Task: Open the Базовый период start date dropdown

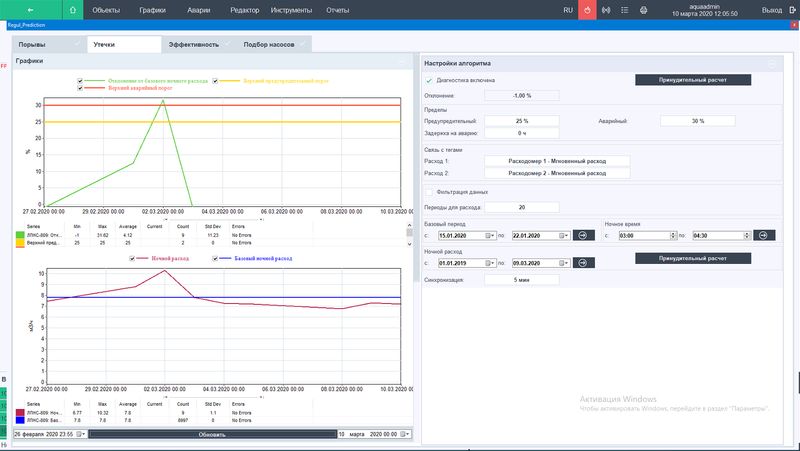Action: coord(491,235)
